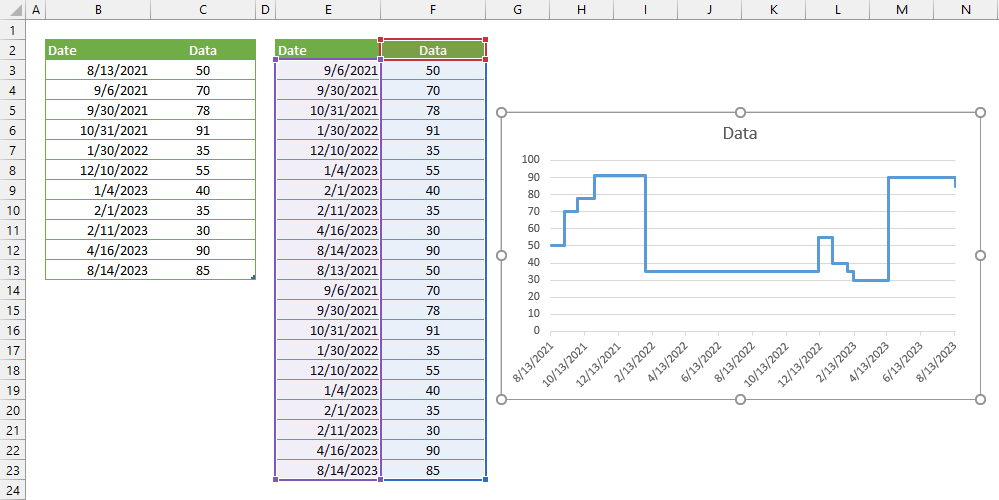Screen dimensions: 999x500
Task: Select cell B6 with date 10/31/2021
Action: coord(98,130)
